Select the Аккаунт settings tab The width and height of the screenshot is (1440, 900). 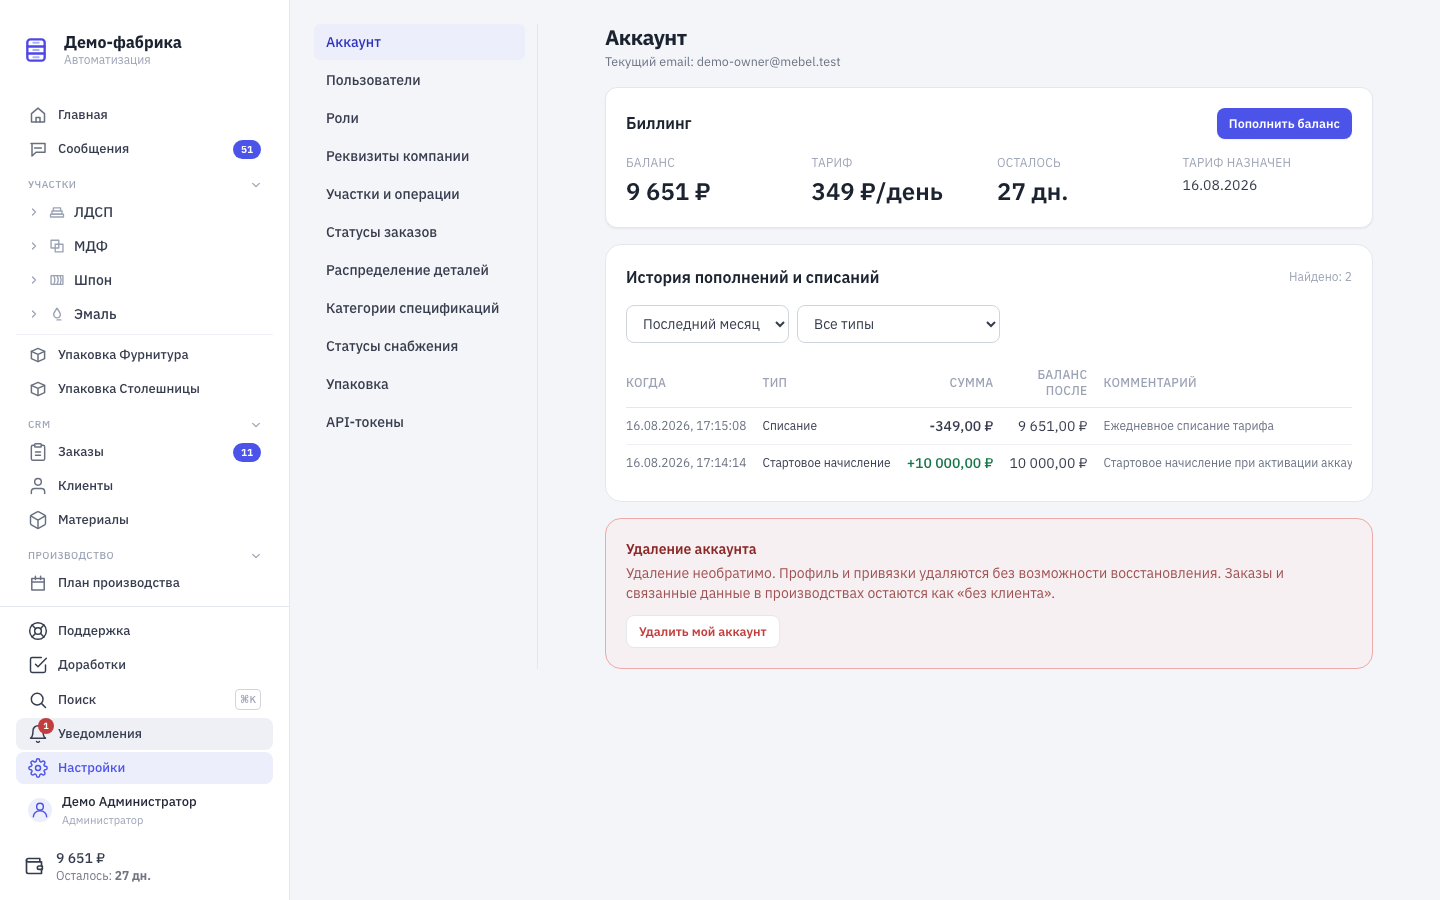point(419,42)
